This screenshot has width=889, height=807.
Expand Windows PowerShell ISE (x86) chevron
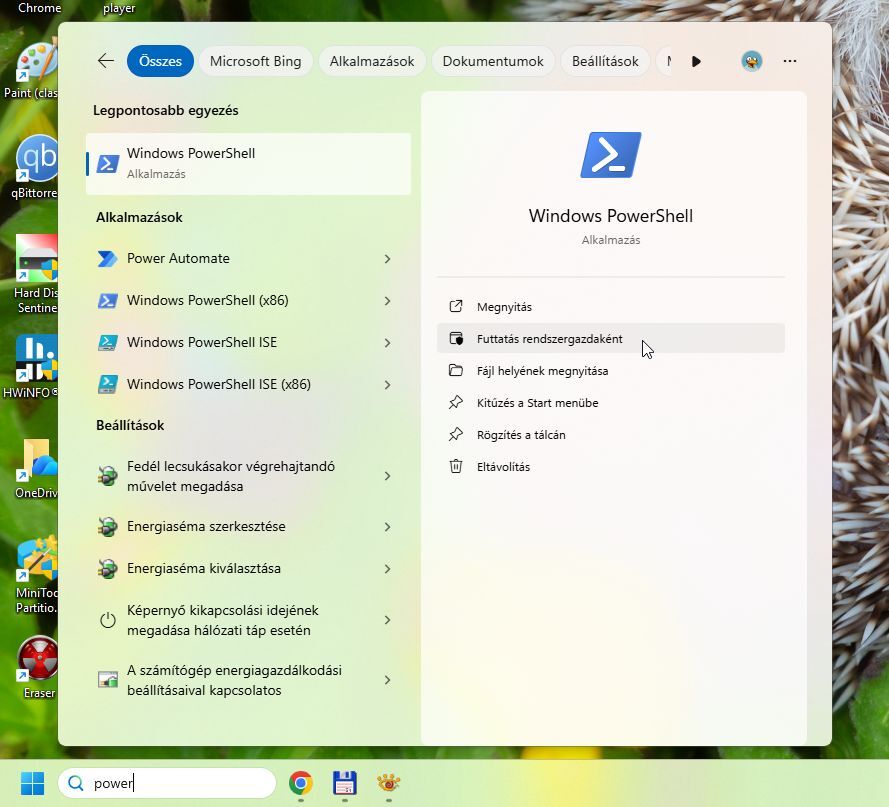pyautogui.click(x=387, y=385)
